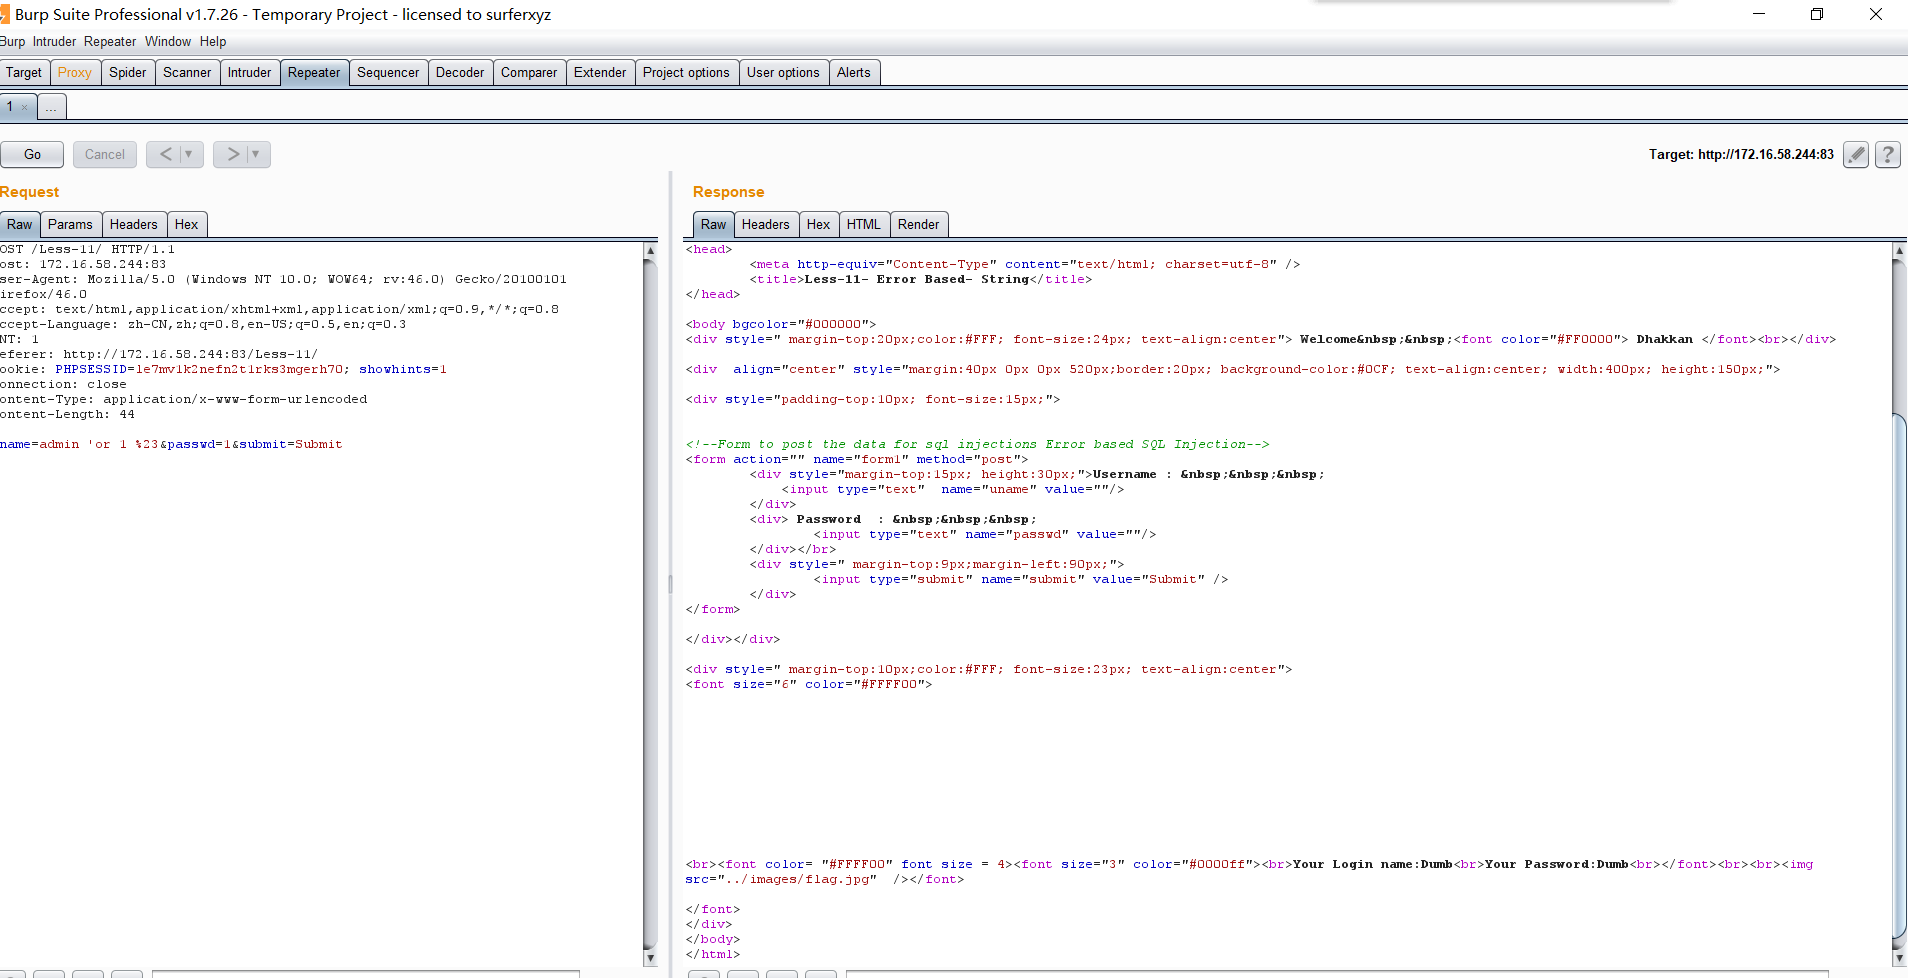Screen dimensions: 1908x978
Task: Select the Render tab in the Response pane
Action: pos(918,224)
